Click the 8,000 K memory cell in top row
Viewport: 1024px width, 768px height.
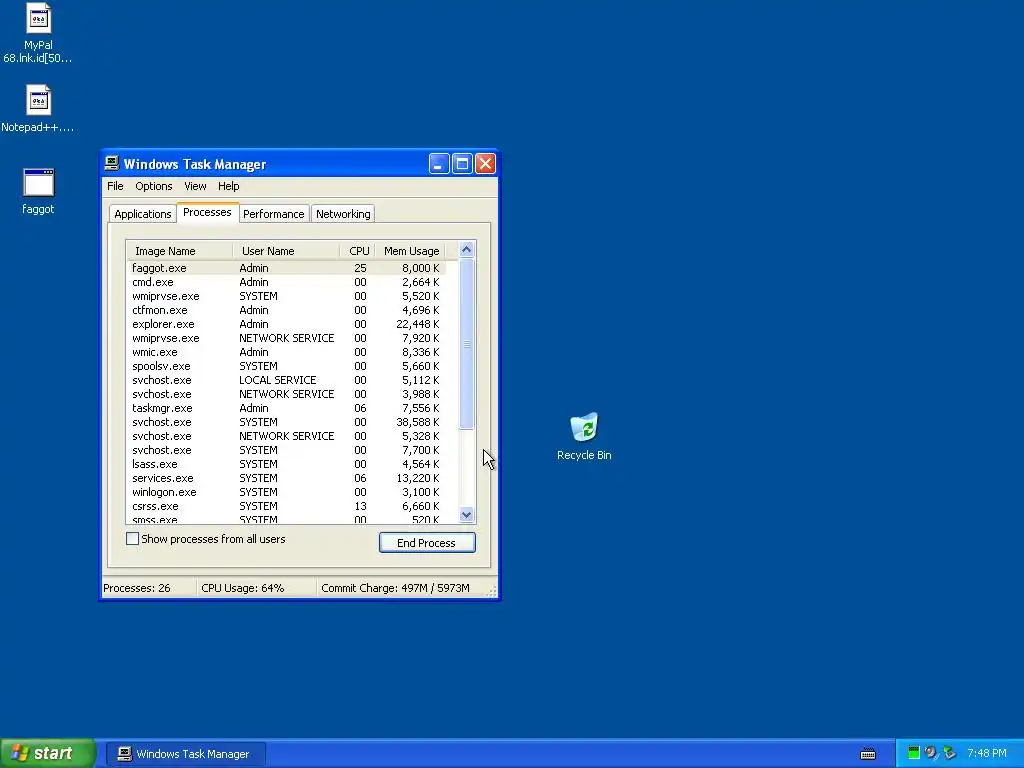[x=421, y=268]
